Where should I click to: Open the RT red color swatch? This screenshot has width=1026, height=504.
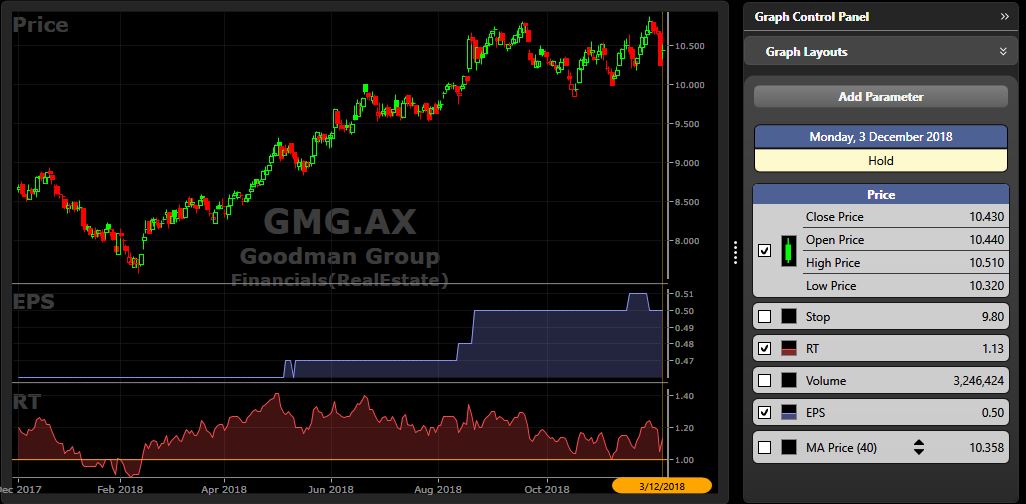[789, 349]
